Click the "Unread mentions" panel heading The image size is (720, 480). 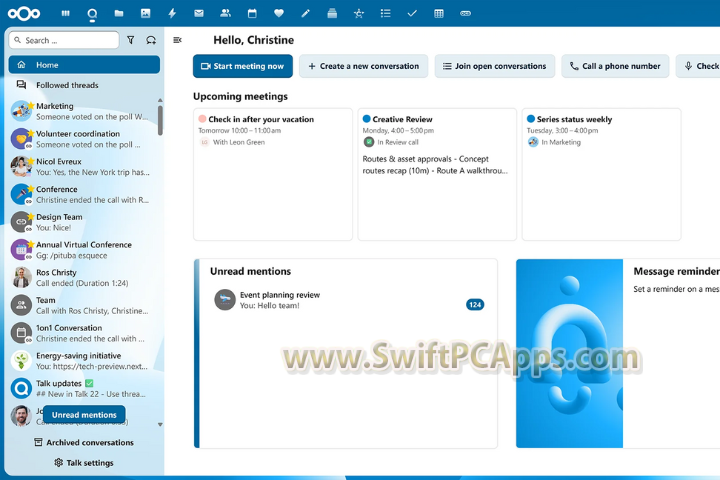(x=250, y=271)
